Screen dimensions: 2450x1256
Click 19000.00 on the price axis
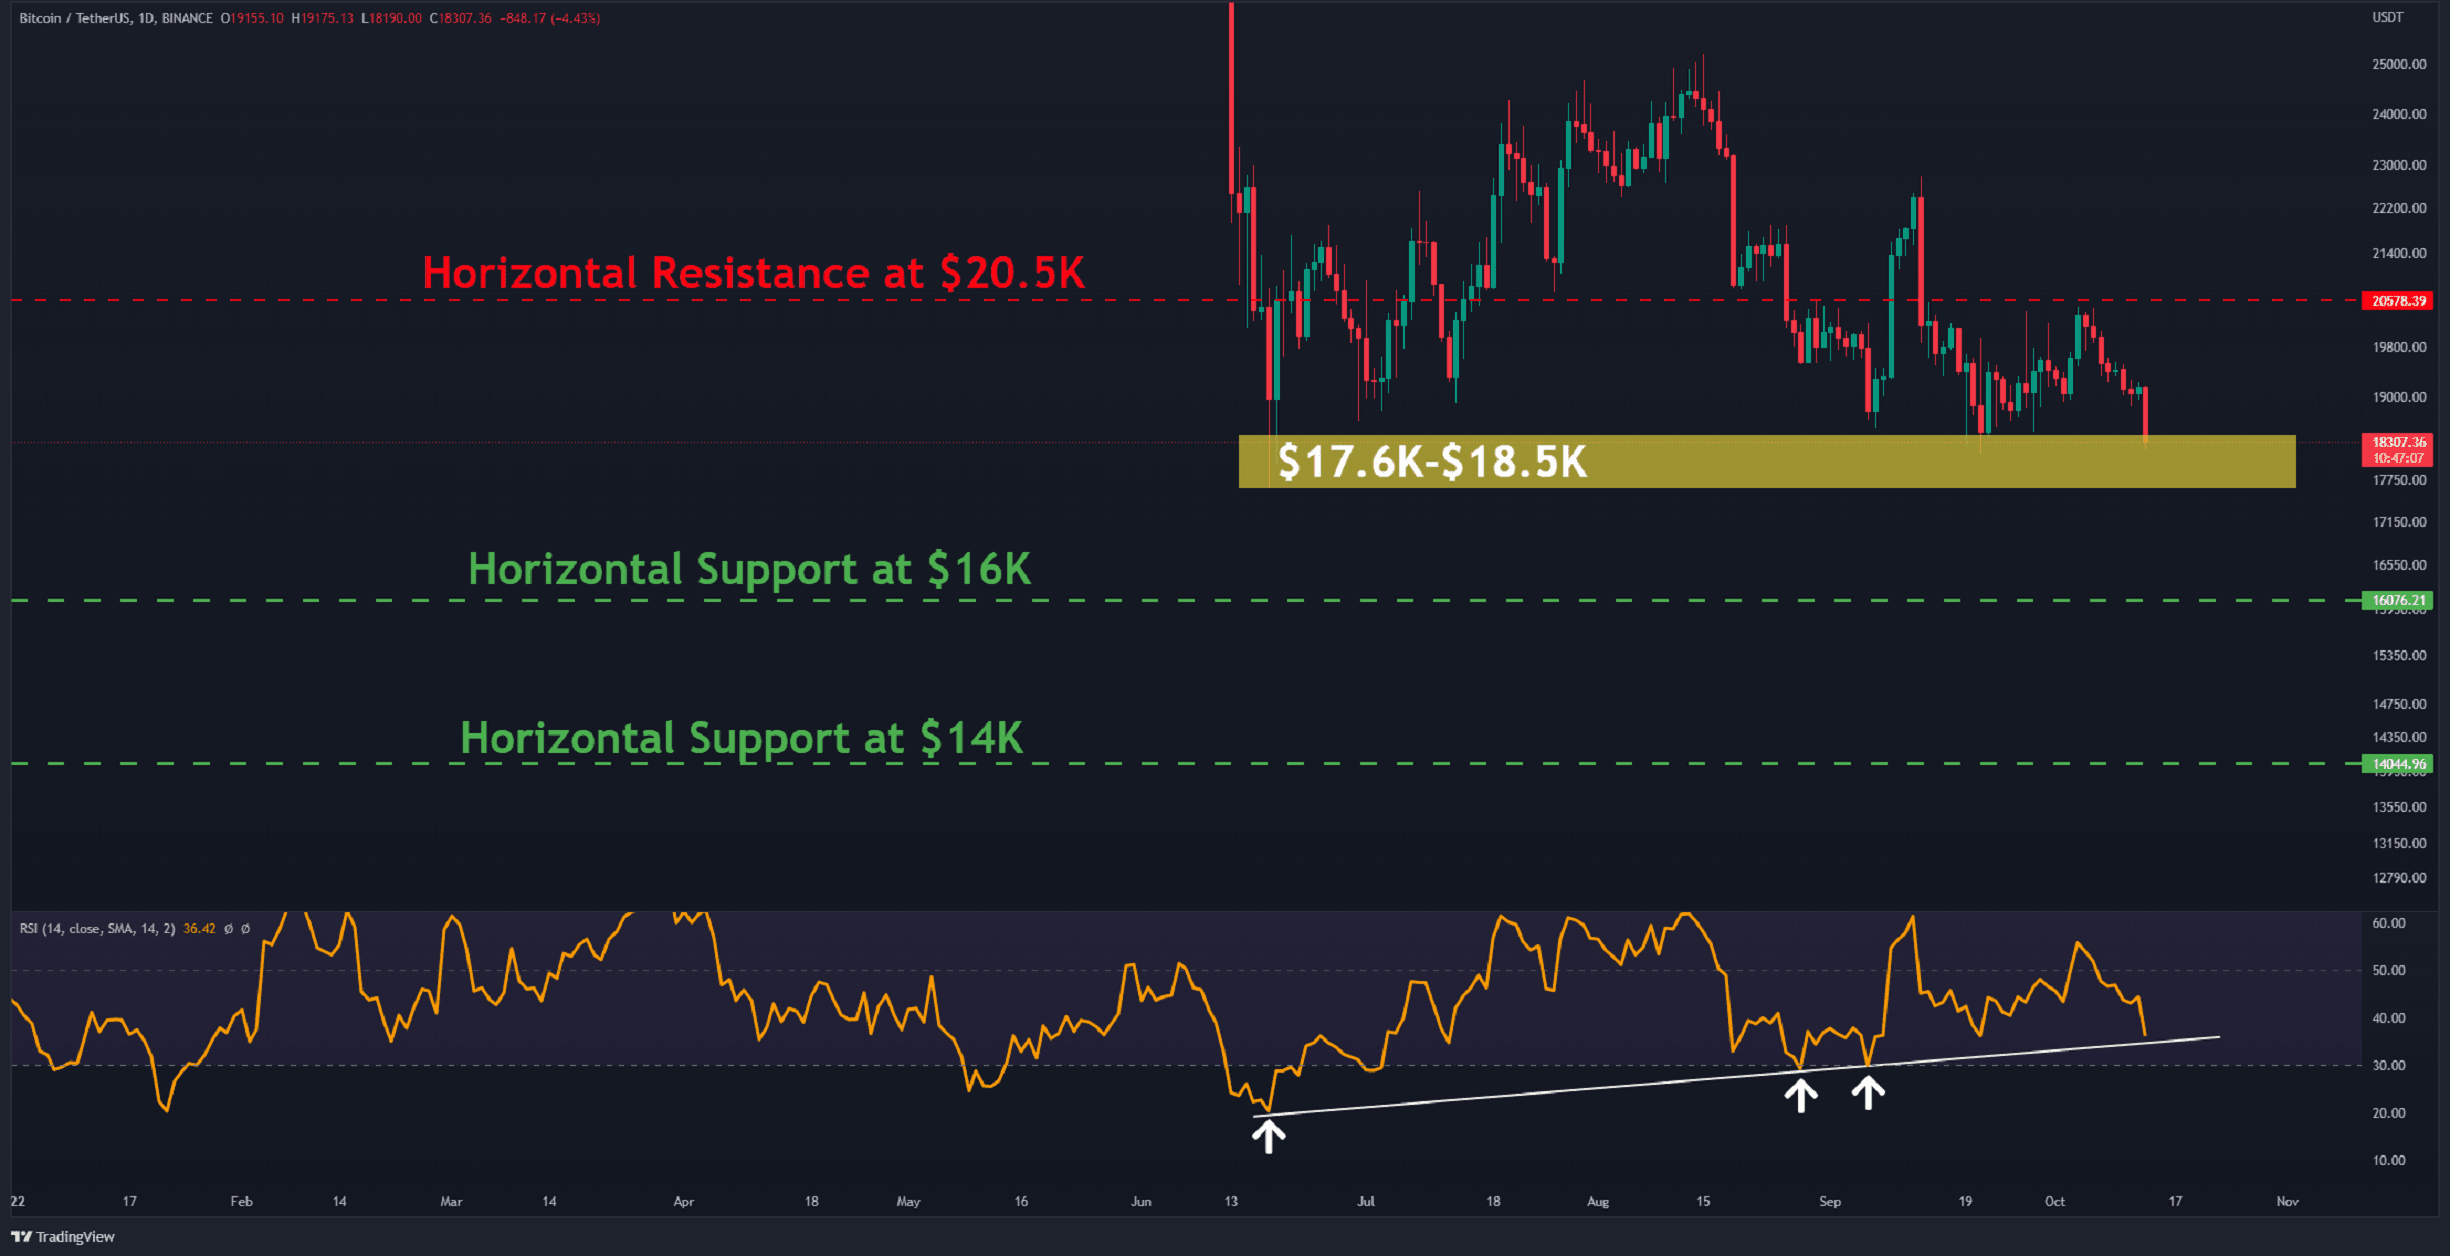pyautogui.click(x=2399, y=397)
